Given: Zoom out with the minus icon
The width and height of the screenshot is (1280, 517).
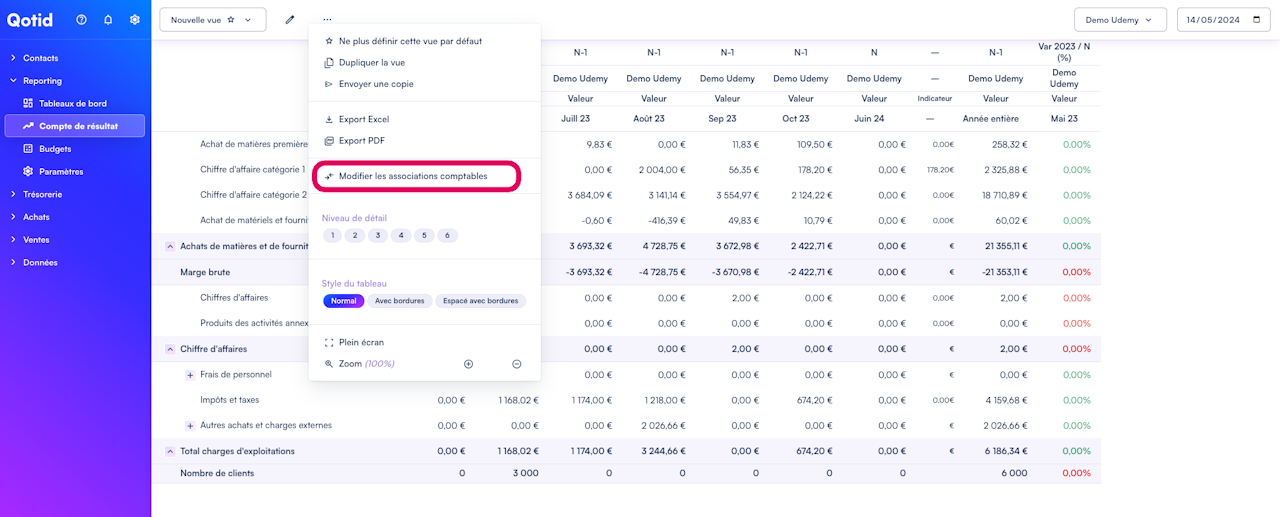Looking at the screenshot, I should coord(517,364).
